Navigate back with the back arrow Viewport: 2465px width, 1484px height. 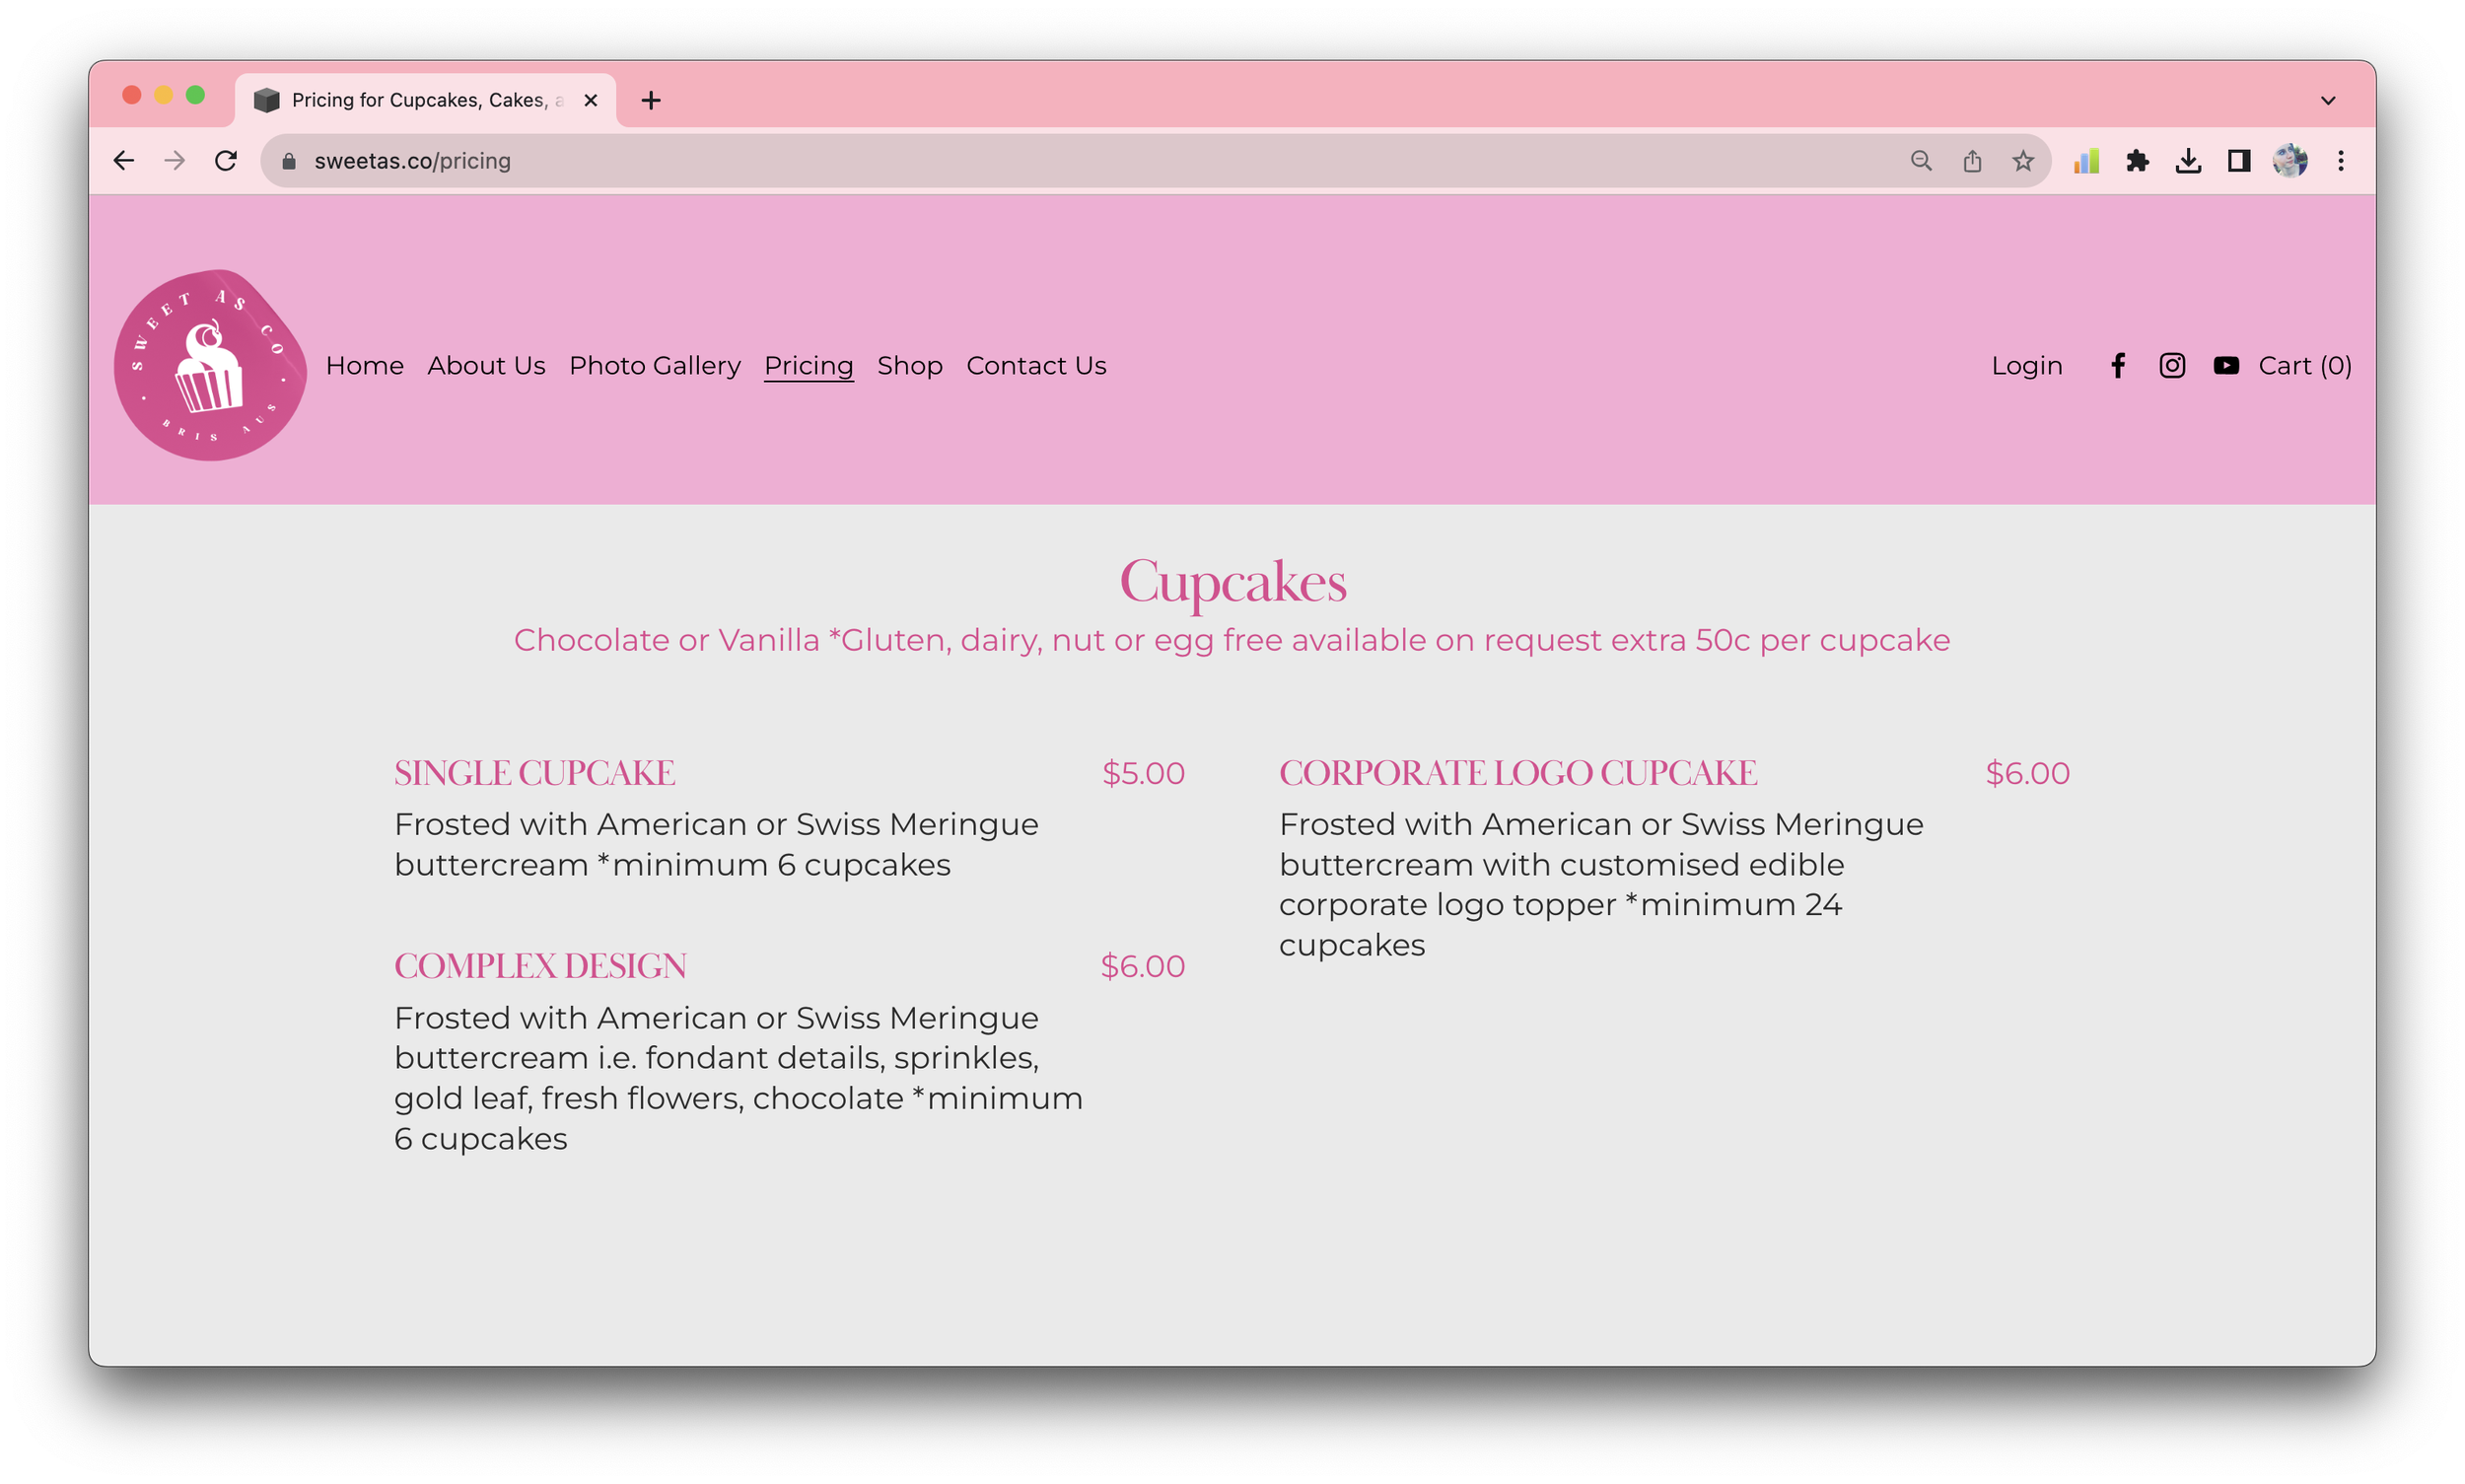coord(123,160)
